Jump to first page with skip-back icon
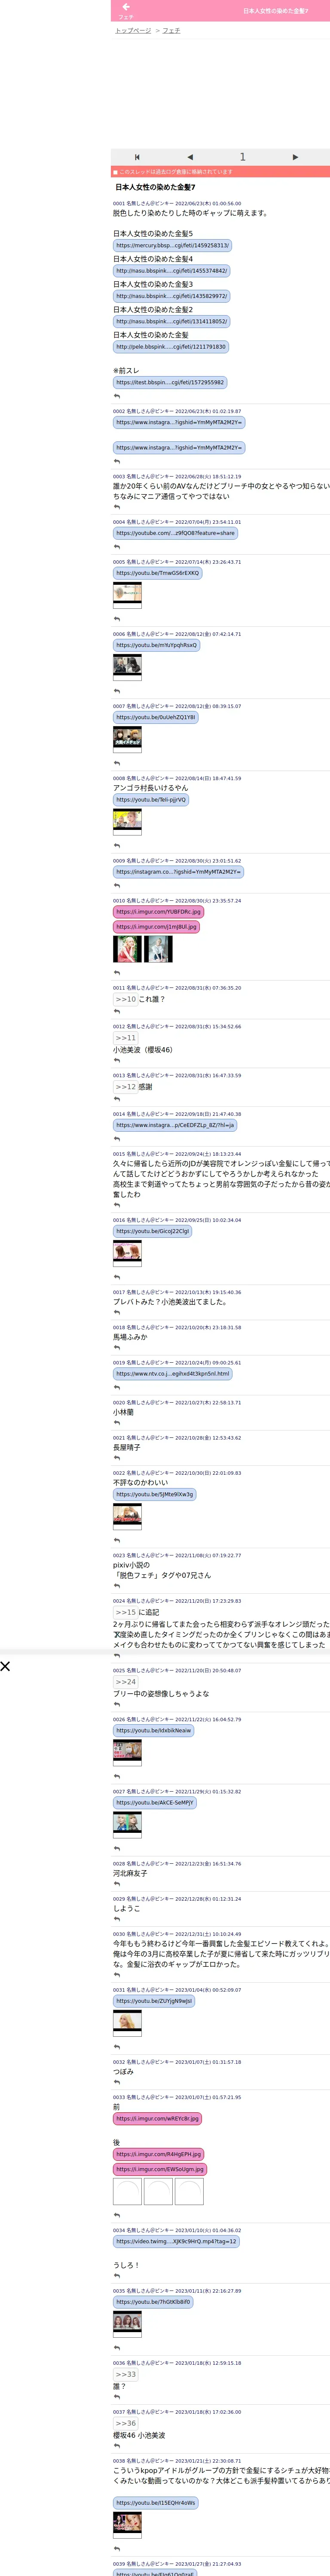The width and height of the screenshot is (330, 2576). [137, 157]
